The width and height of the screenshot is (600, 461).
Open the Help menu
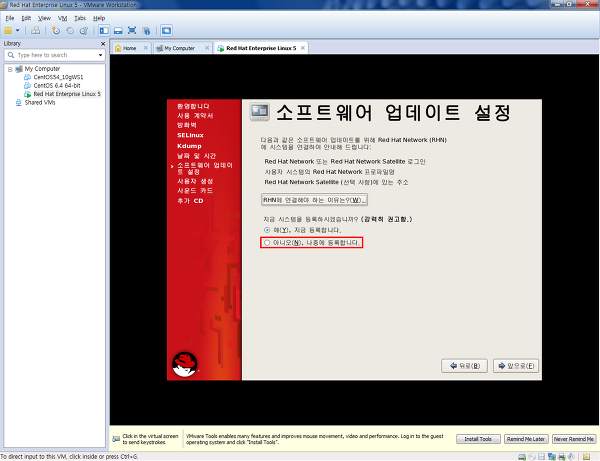click(99, 18)
